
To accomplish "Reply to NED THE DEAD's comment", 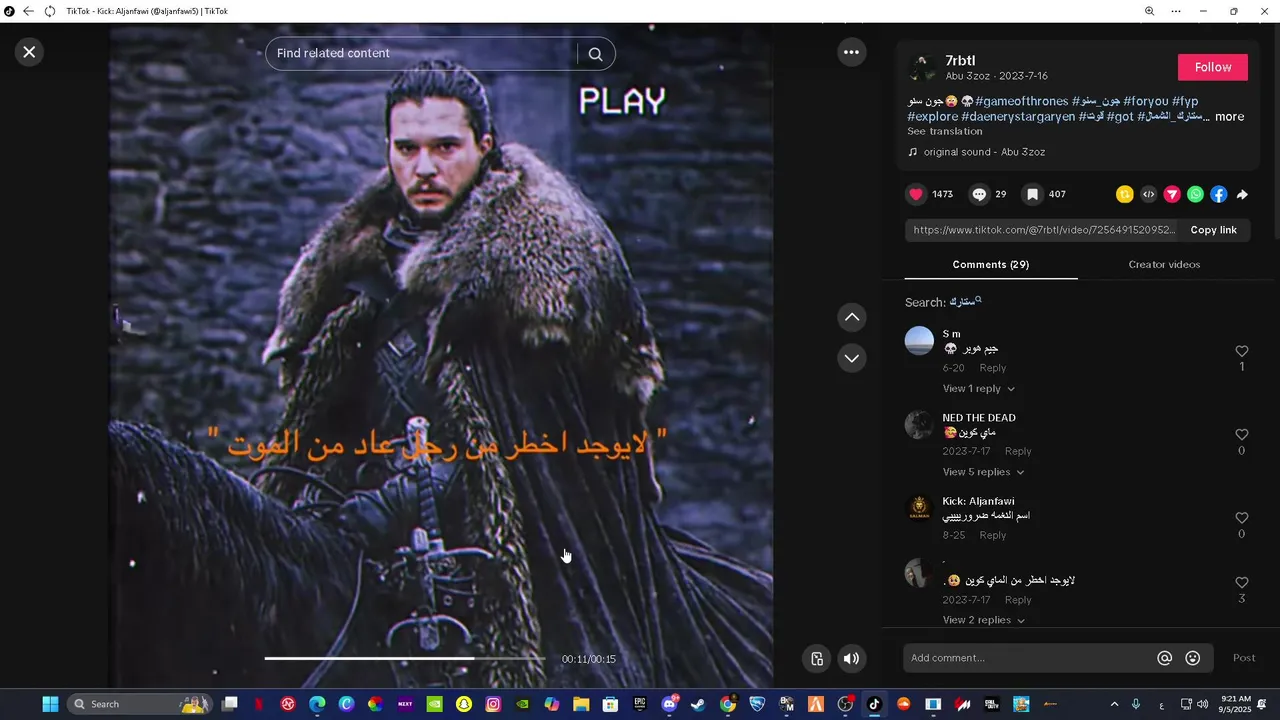I will pos(1018,452).
